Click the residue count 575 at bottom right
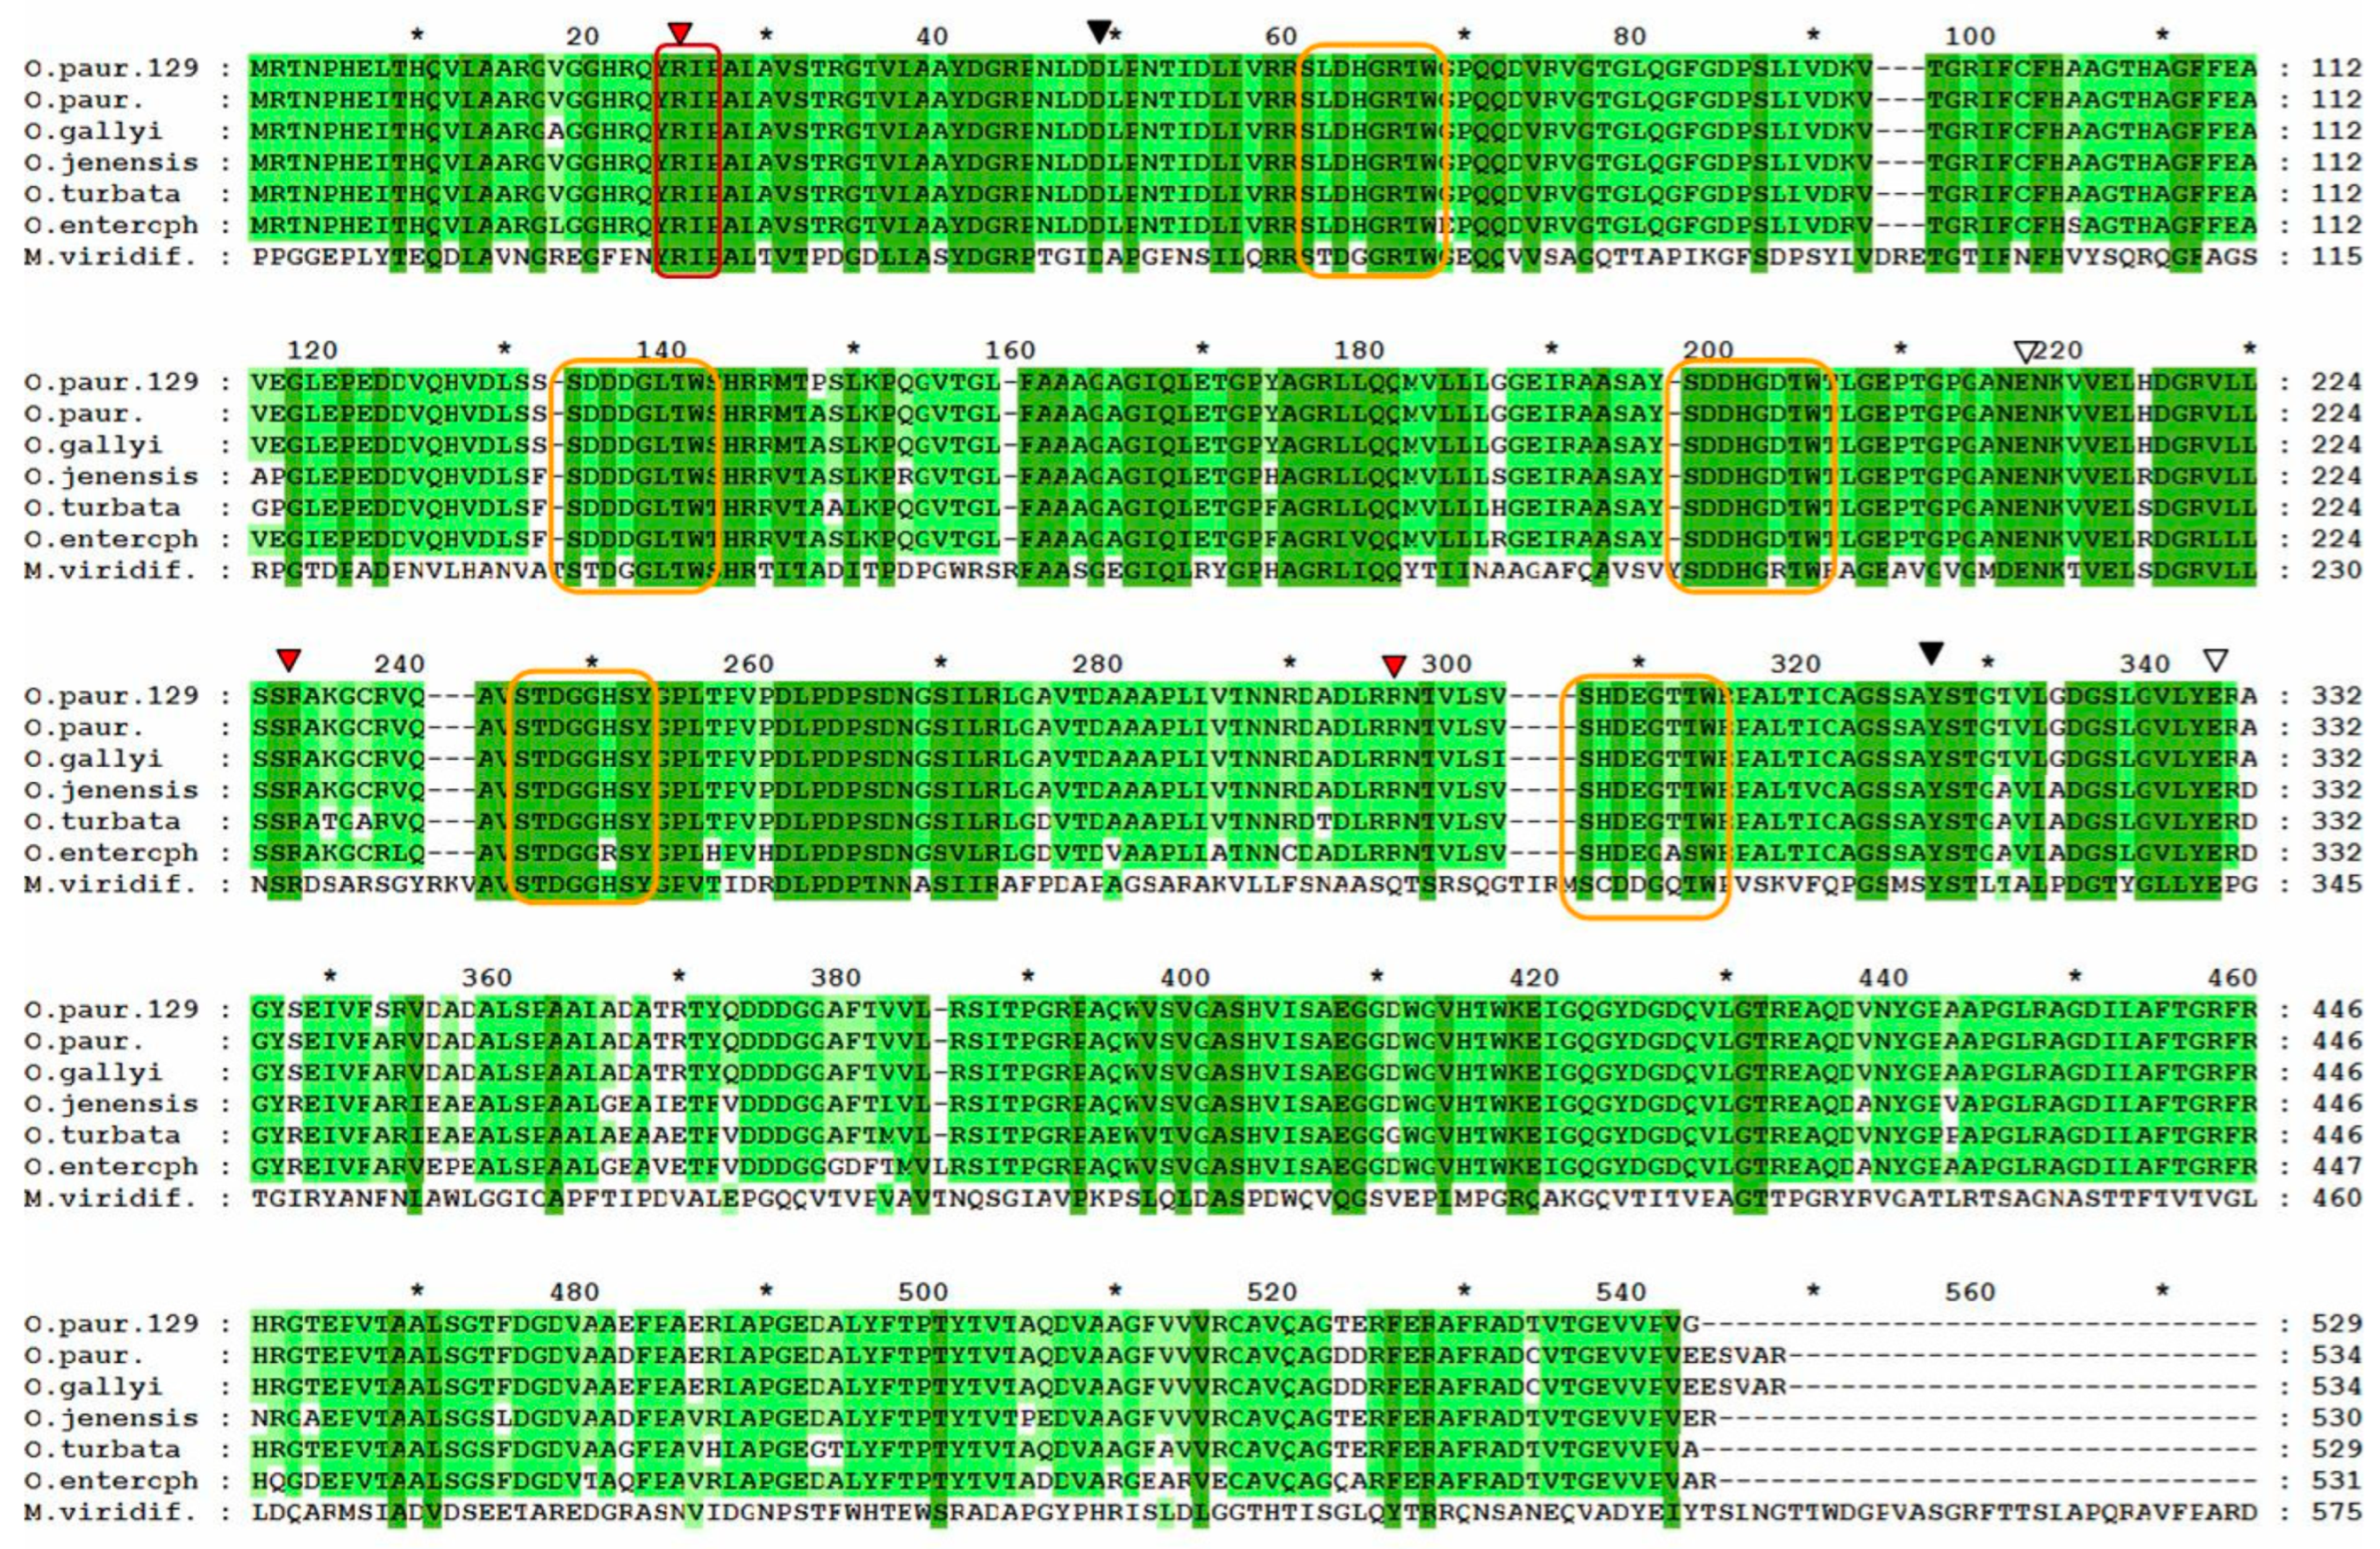The height and width of the screenshot is (1549, 2380). 2335,1512
